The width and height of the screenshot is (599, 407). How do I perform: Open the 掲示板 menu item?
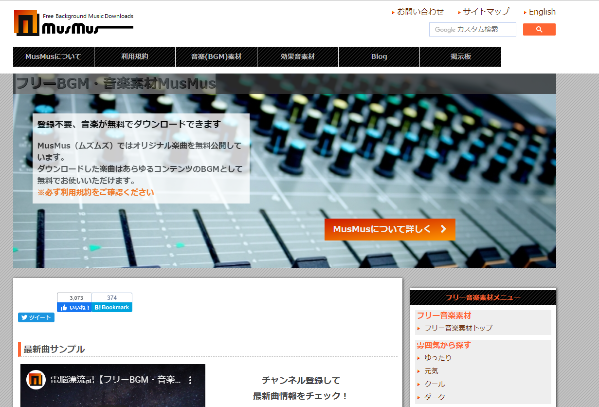pyautogui.click(x=460, y=57)
